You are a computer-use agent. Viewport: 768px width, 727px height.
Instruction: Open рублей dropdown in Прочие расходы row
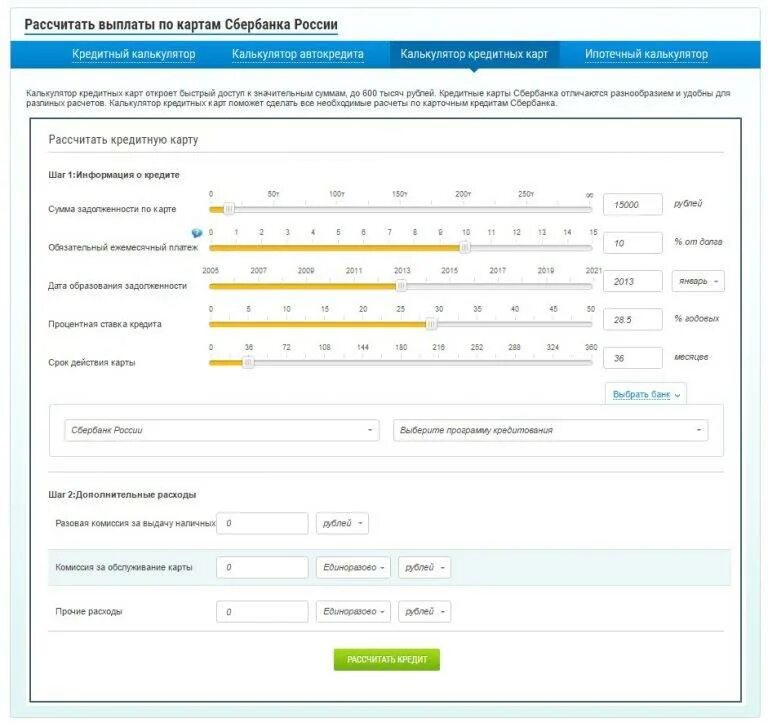tap(425, 611)
